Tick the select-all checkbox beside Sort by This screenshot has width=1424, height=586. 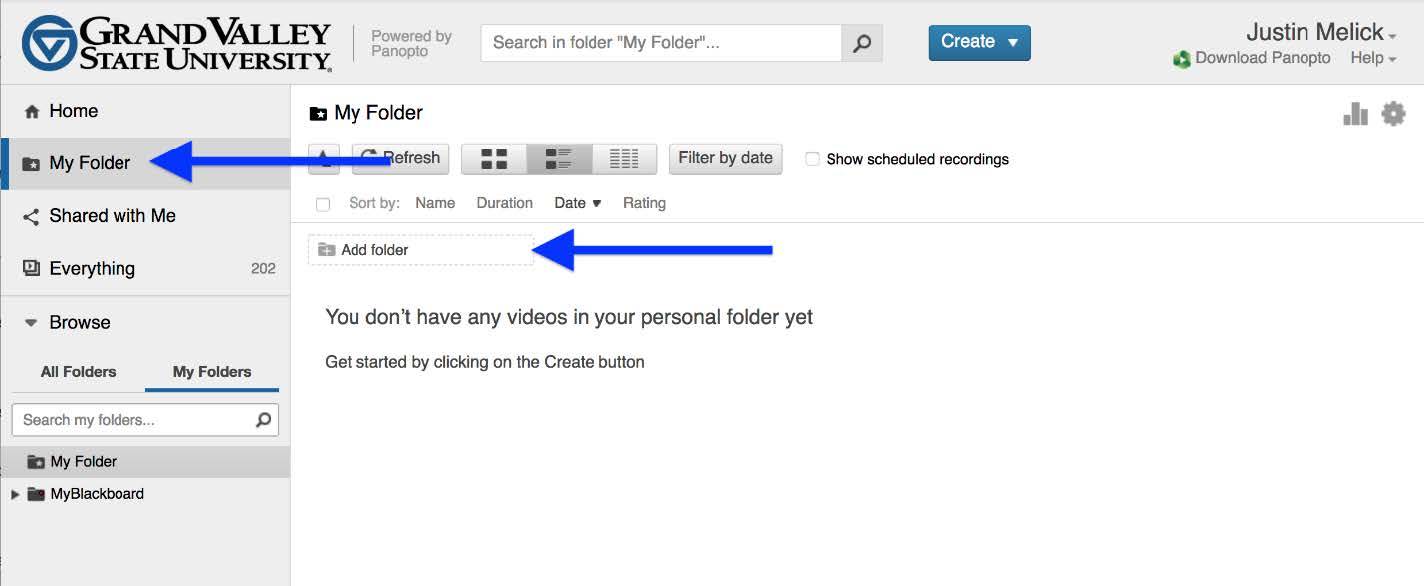pyautogui.click(x=323, y=204)
